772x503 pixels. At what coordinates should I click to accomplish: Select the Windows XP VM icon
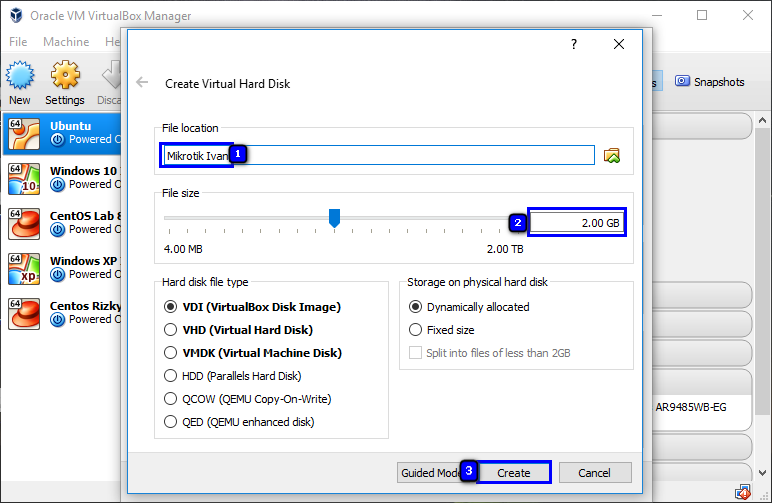tap(24, 268)
